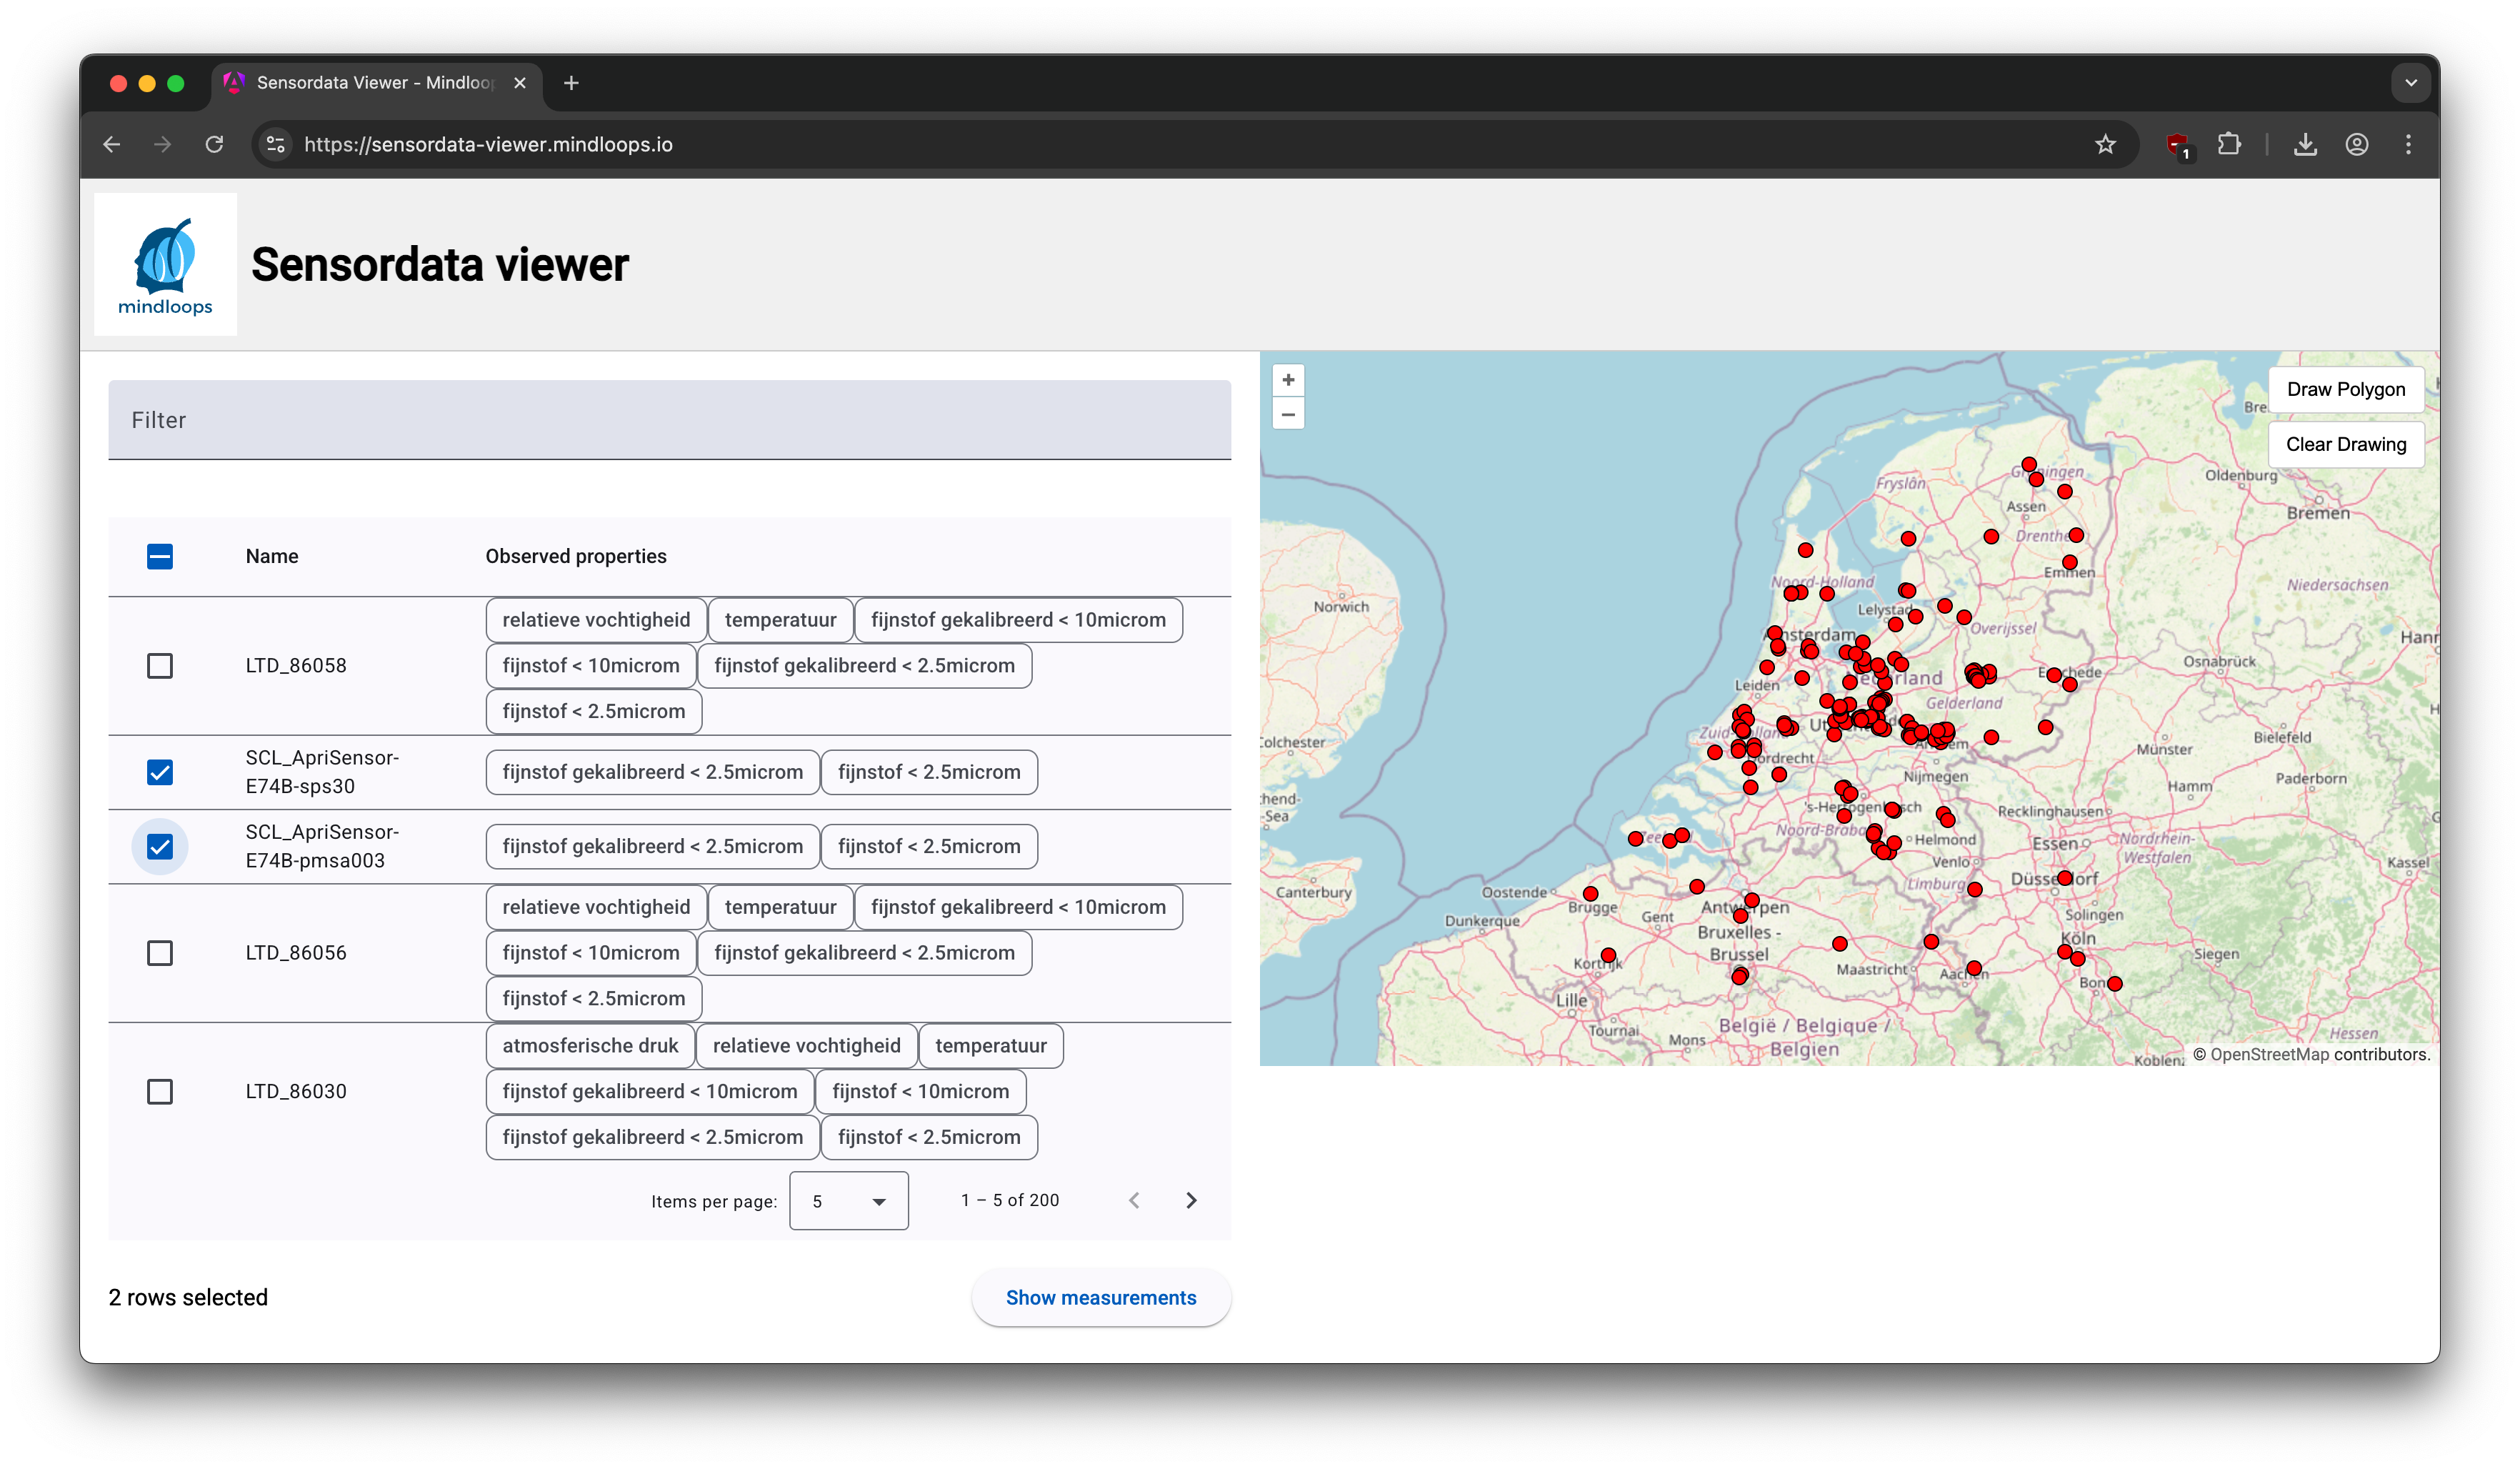The height and width of the screenshot is (1469, 2520).
Task: Click the atmosferische druk chip
Action: [590, 1046]
